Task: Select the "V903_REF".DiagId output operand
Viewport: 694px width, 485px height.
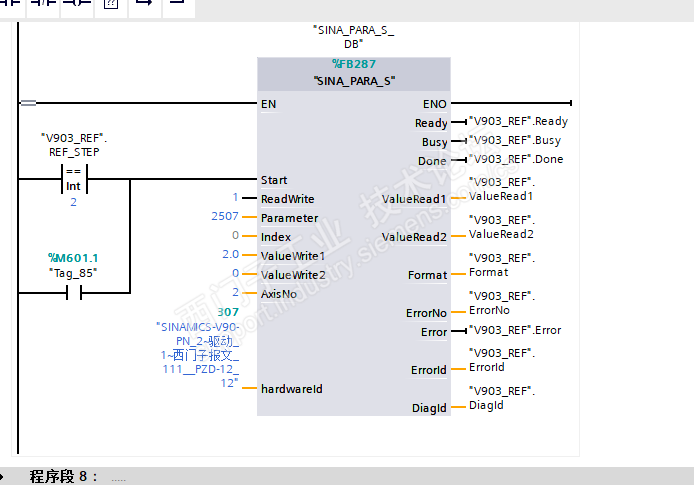Action: click(502, 399)
